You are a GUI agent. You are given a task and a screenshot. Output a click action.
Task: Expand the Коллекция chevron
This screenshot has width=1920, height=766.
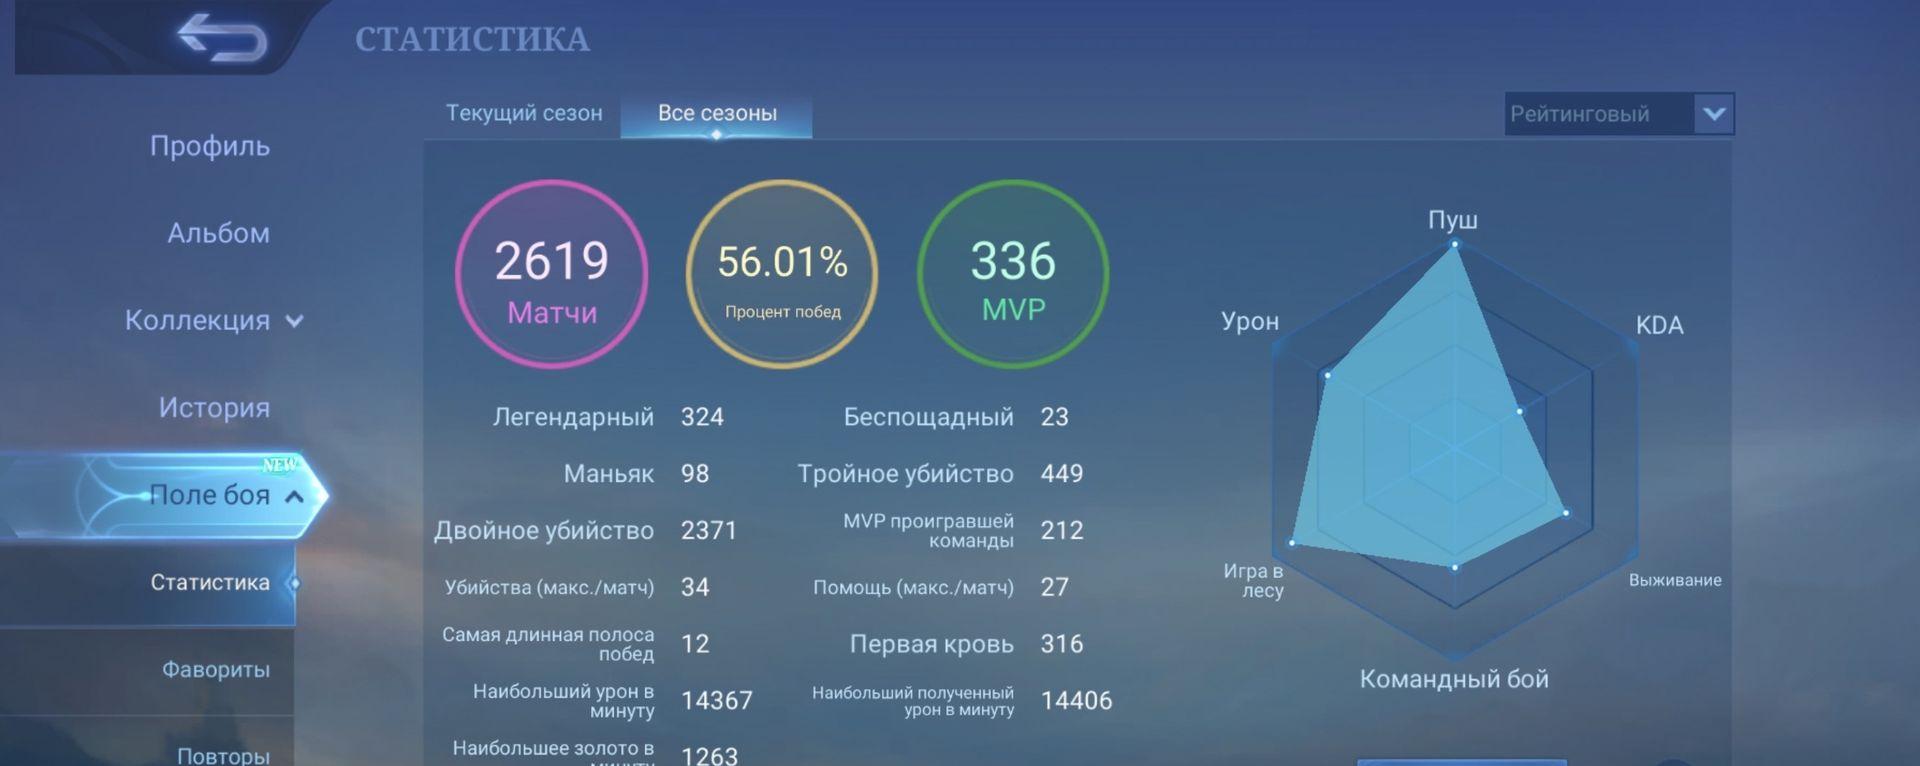tap(295, 321)
